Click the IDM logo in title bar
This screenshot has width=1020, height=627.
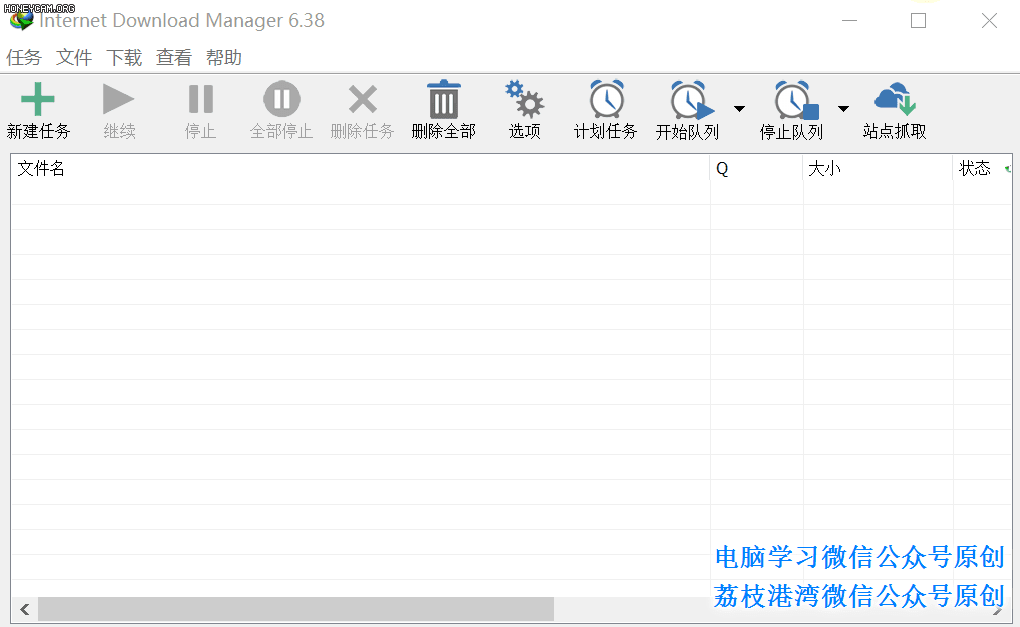click(21, 20)
